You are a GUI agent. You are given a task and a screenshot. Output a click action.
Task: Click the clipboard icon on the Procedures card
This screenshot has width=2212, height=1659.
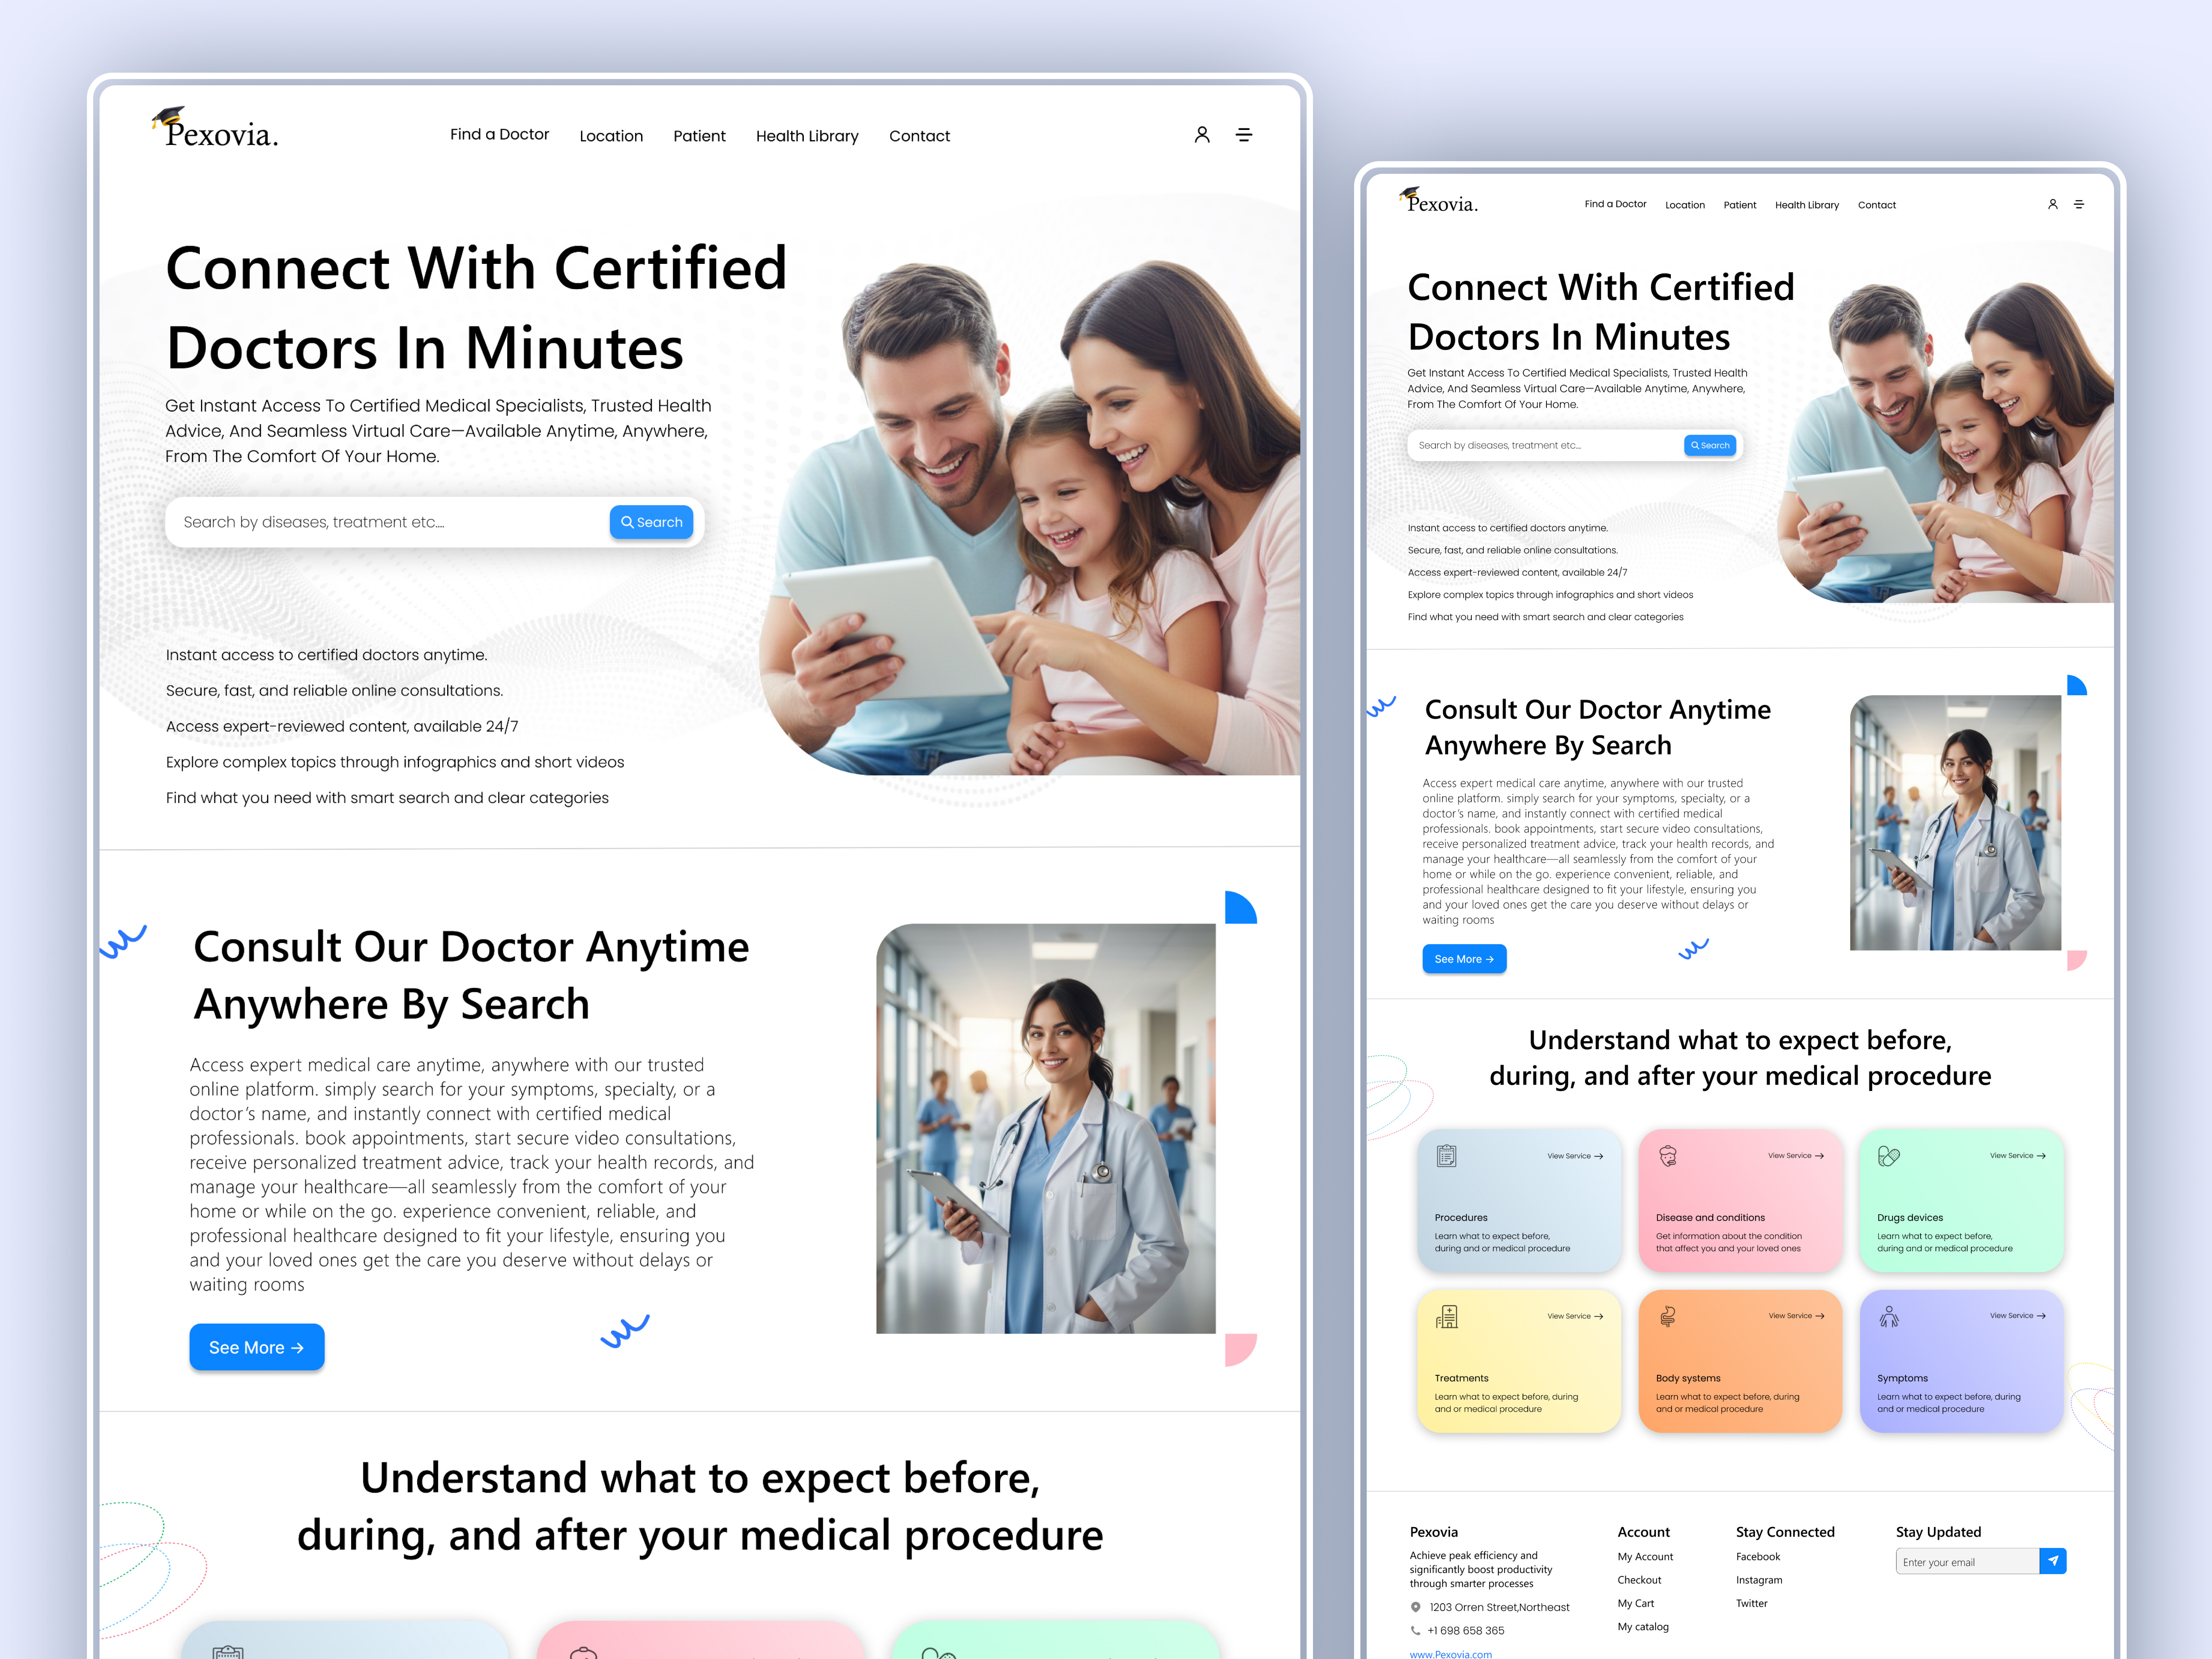point(1446,1156)
